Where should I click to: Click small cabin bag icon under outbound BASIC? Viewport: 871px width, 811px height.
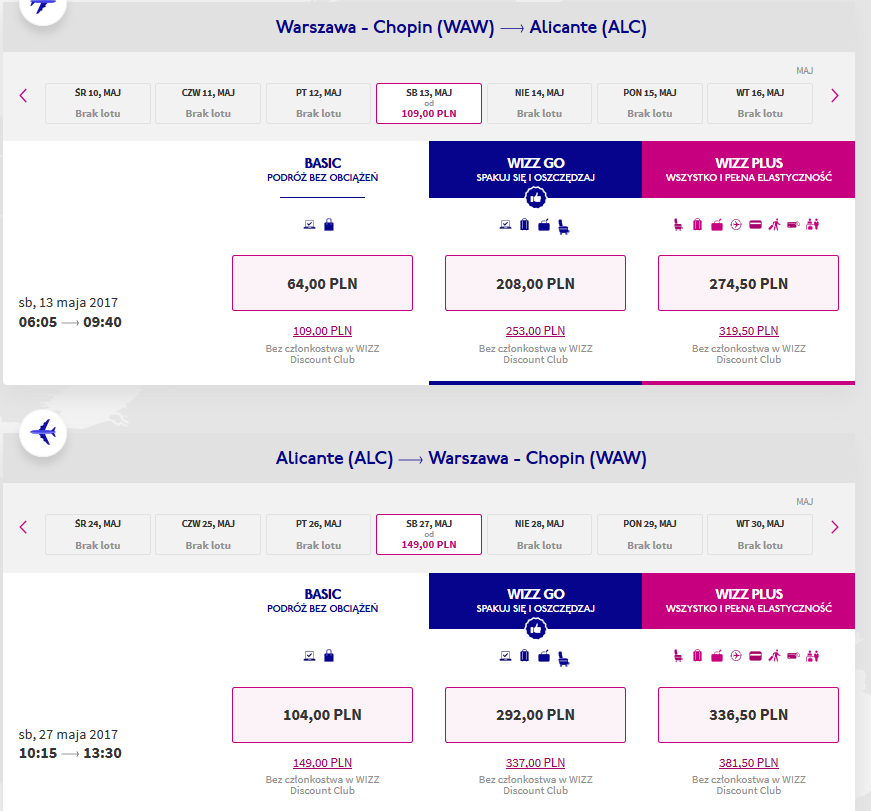click(329, 224)
